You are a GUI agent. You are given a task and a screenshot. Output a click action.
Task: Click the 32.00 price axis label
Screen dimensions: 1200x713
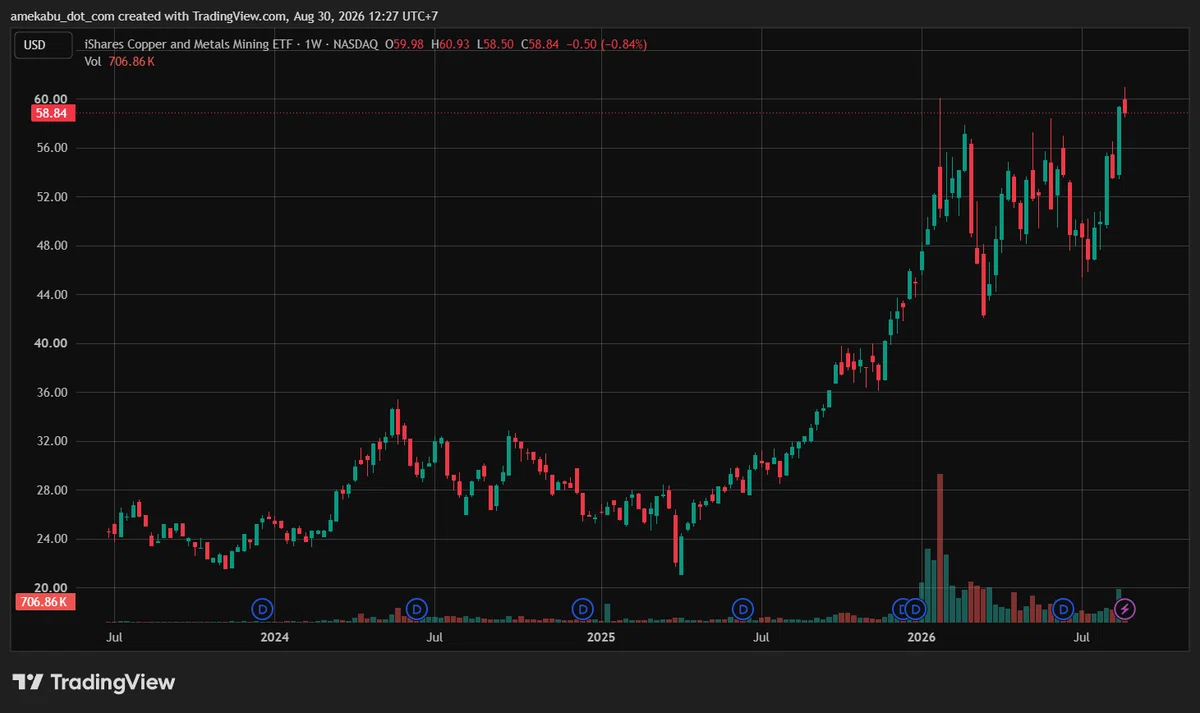pos(51,441)
